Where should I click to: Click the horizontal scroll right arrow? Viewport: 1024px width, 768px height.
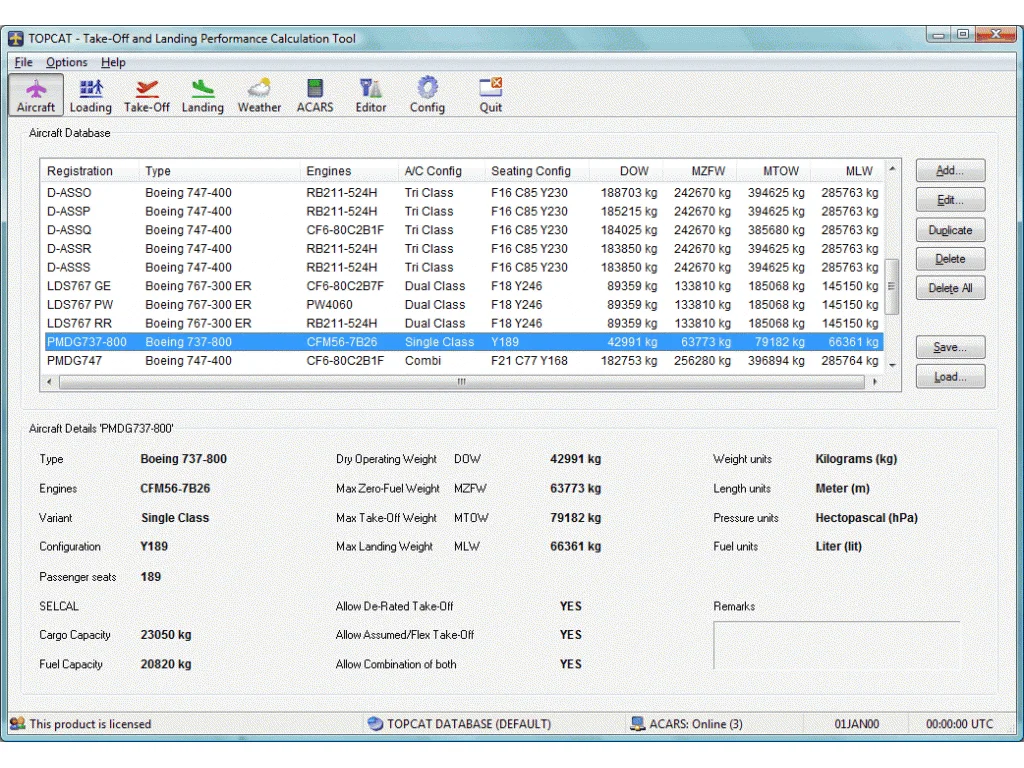(874, 381)
